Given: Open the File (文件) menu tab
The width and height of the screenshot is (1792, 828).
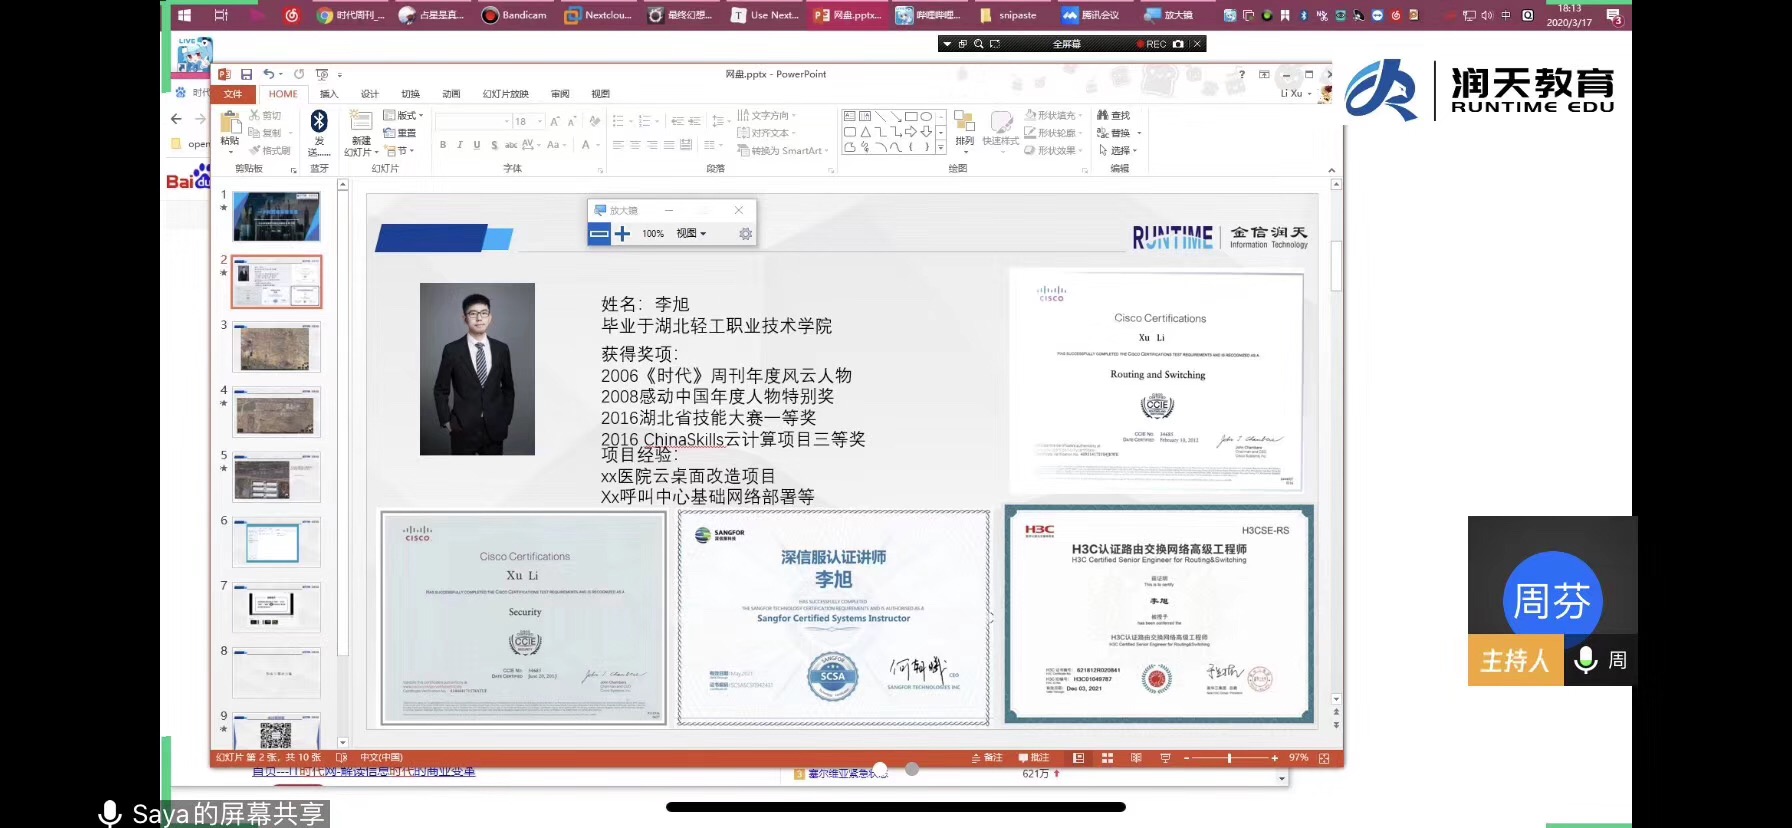Looking at the screenshot, I should [x=233, y=94].
